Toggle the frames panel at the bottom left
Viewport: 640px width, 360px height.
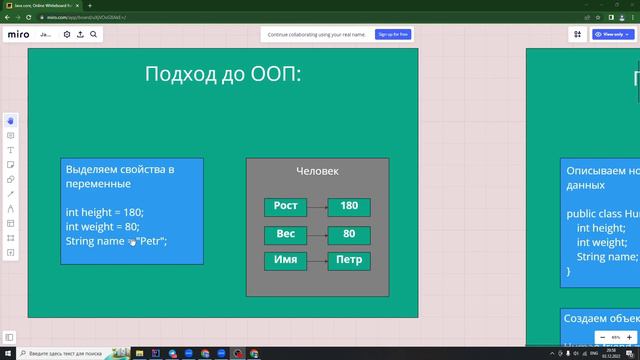[x=9, y=337]
